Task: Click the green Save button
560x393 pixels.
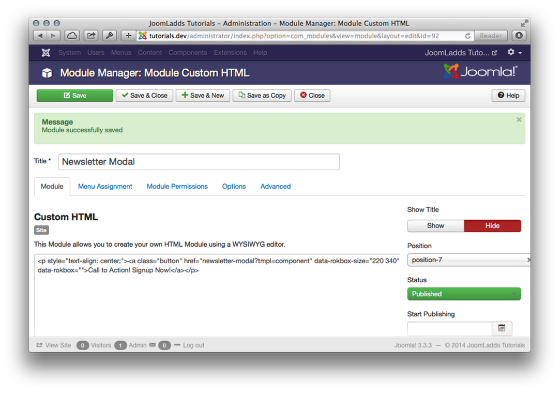Action: pyautogui.click(x=75, y=95)
